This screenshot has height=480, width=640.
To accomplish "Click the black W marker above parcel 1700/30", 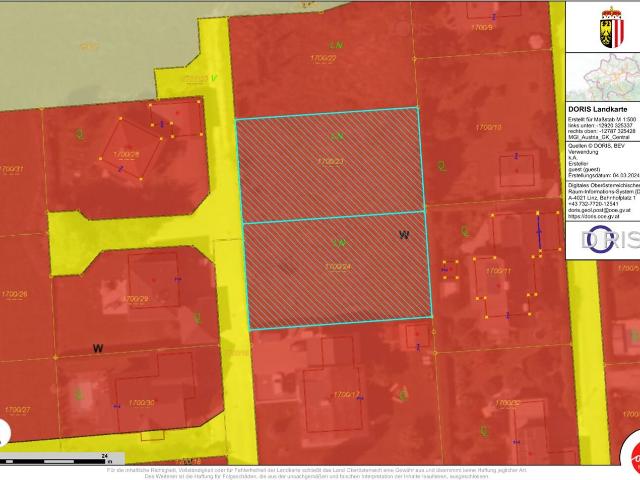I will coord(98,348).
